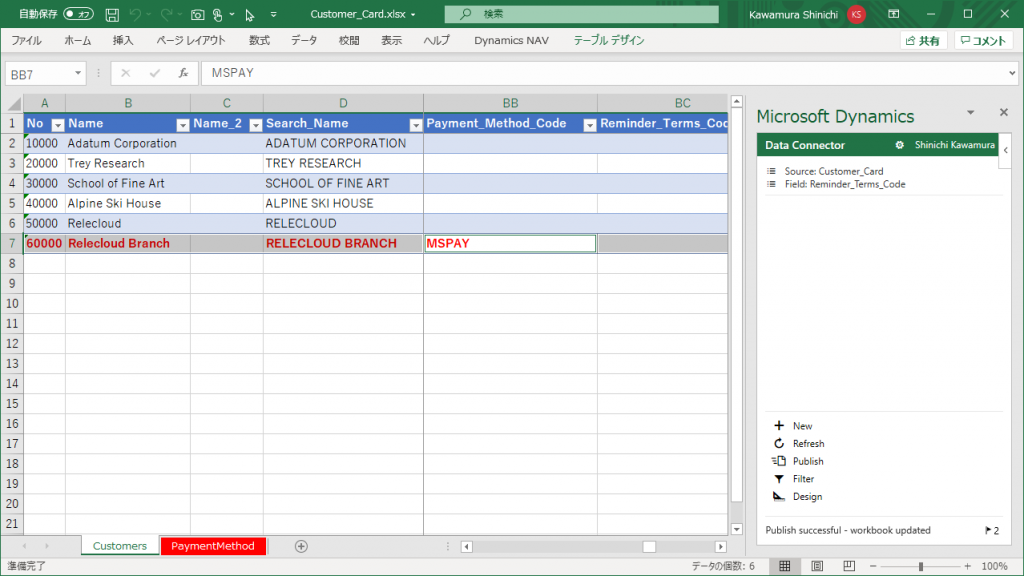The image size is (1024, 576).
Task: Click the Publish link in Data Connector
Action: 808,461
